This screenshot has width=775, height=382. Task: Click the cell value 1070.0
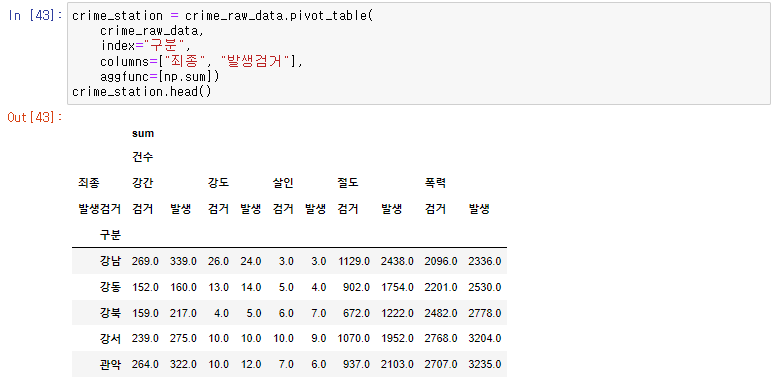(x=353, y=339)
